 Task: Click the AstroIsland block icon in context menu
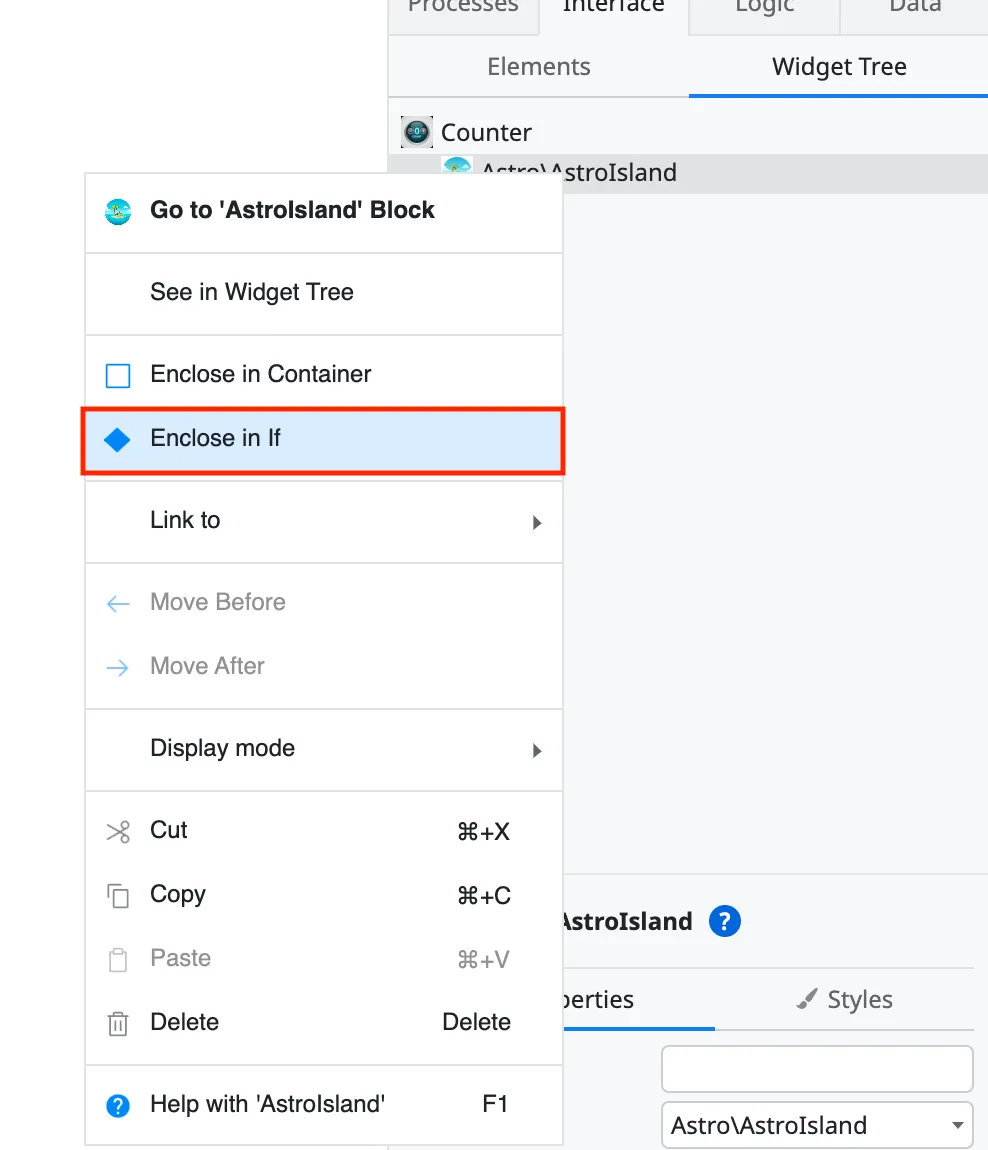point(118,211)
